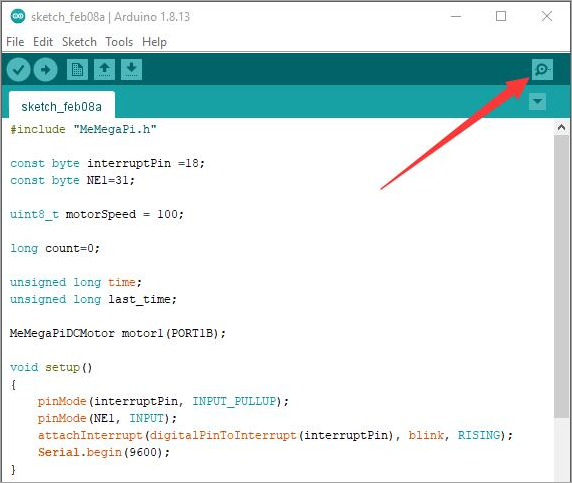Create a new sketch file icon

click(77, 69)
